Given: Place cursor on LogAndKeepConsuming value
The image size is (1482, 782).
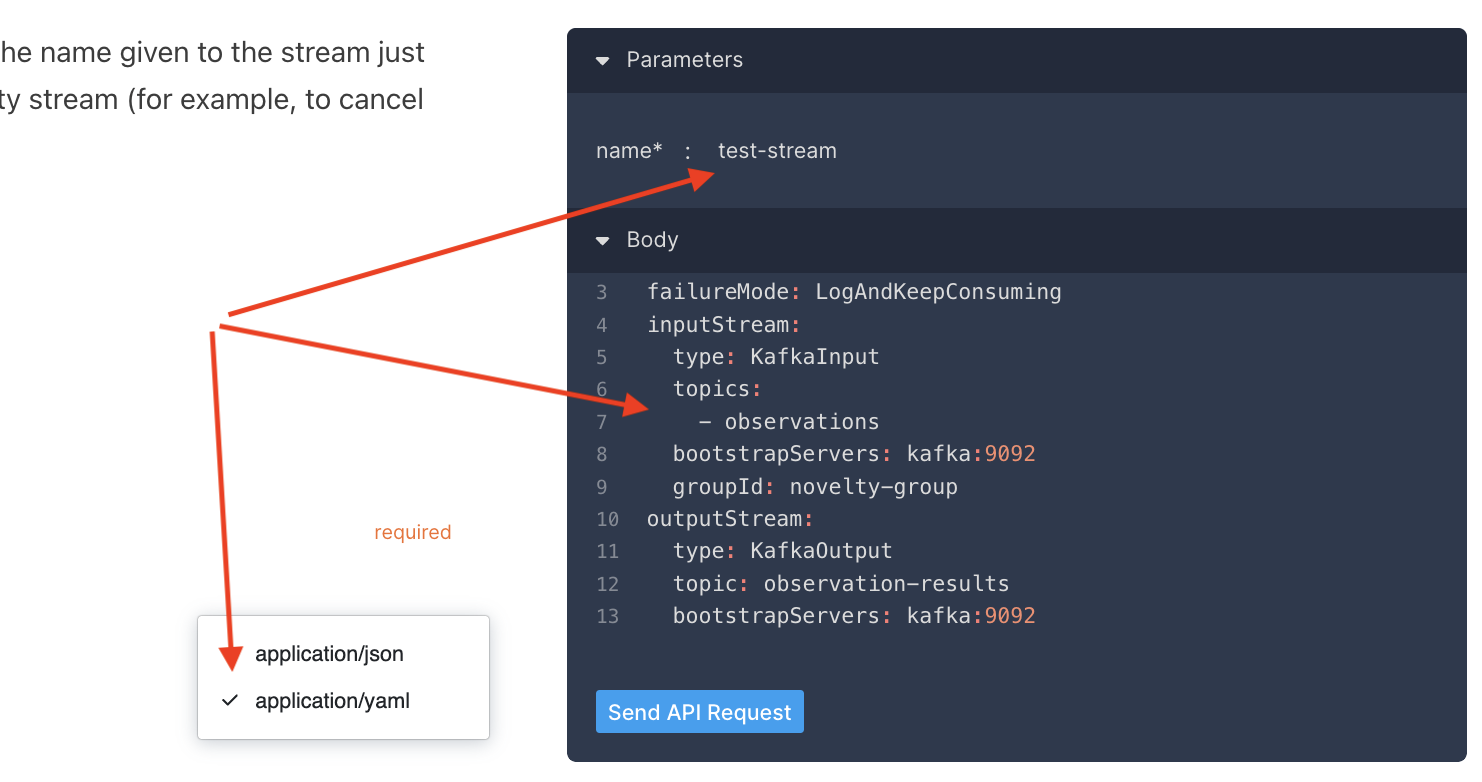Looking at the screenshot, I should [937, 292].
